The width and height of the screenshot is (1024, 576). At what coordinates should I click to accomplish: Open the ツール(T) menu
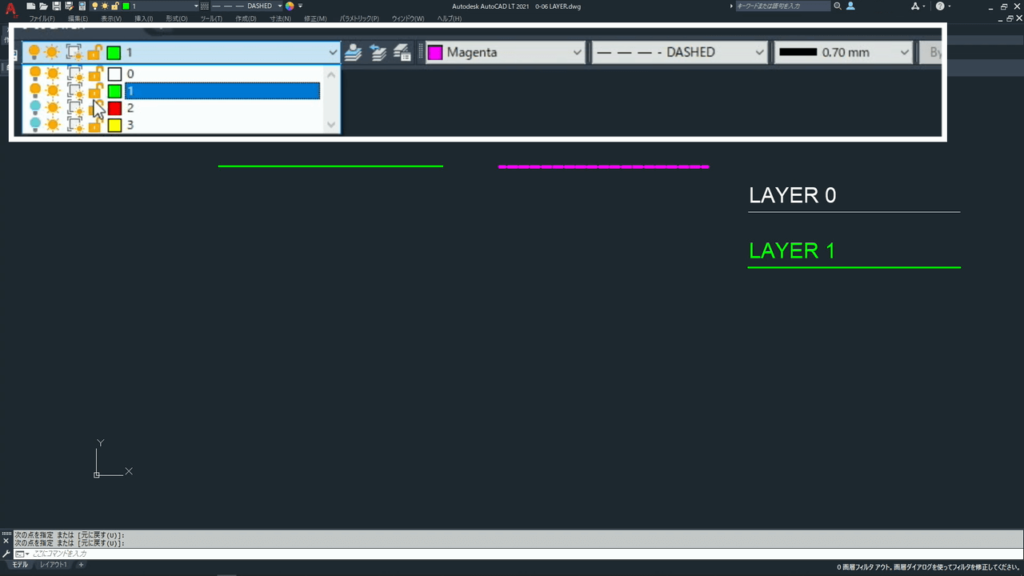click(211, 18)
